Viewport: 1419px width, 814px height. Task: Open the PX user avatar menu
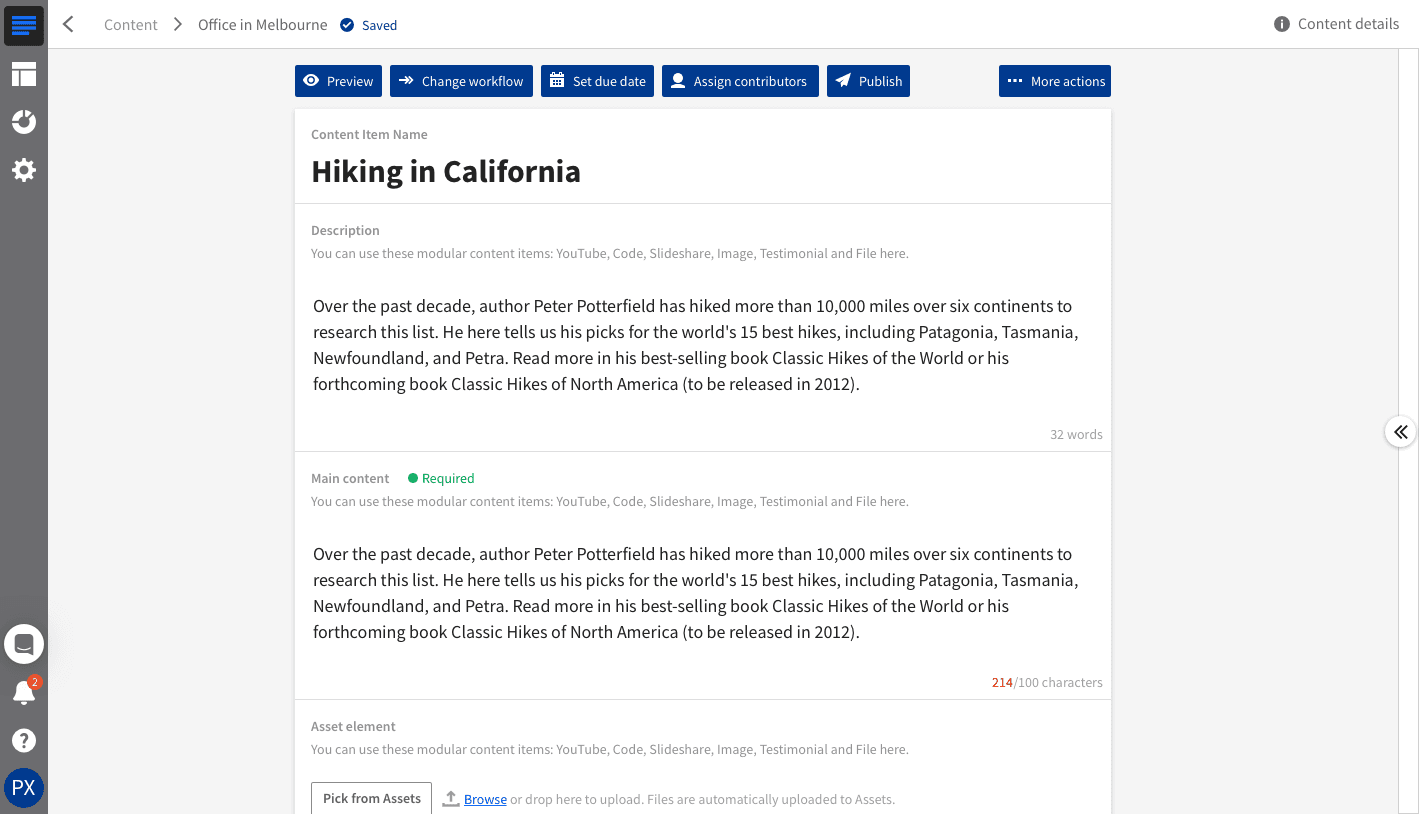(24, 788)
